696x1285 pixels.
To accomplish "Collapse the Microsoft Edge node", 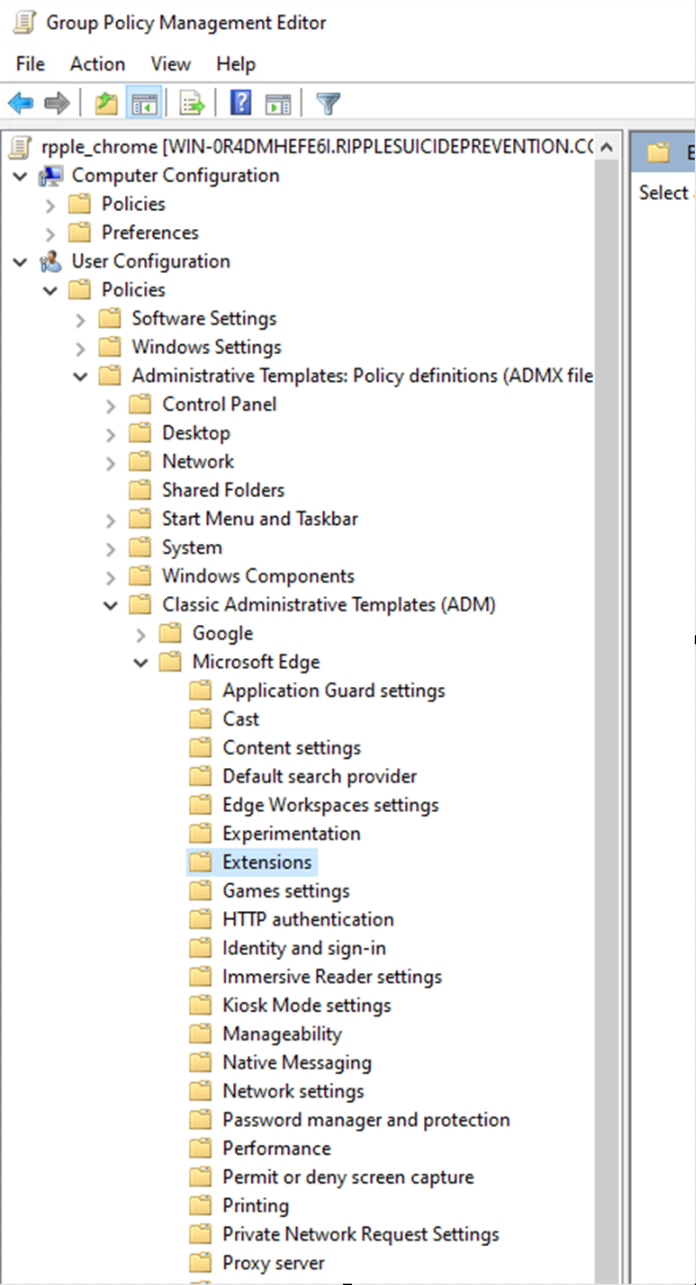I will coord(141,662).
